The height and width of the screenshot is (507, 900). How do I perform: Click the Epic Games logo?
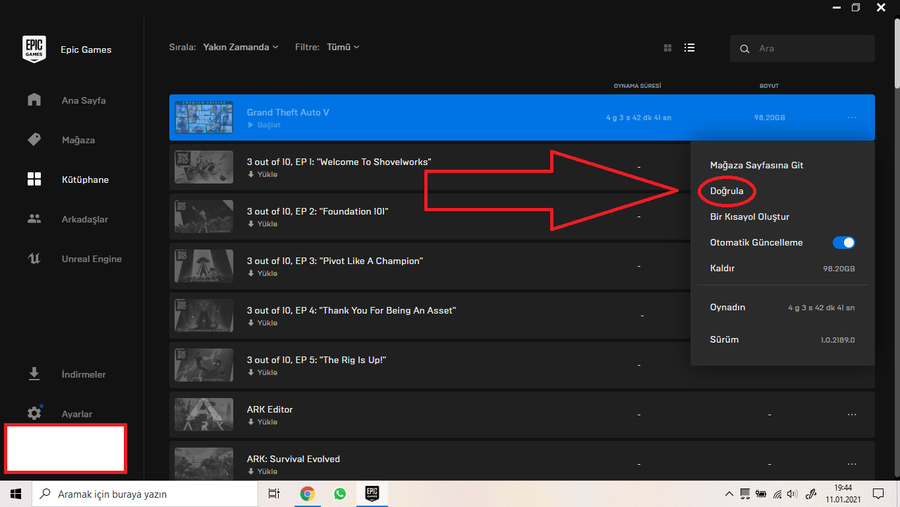pos(35,49)
